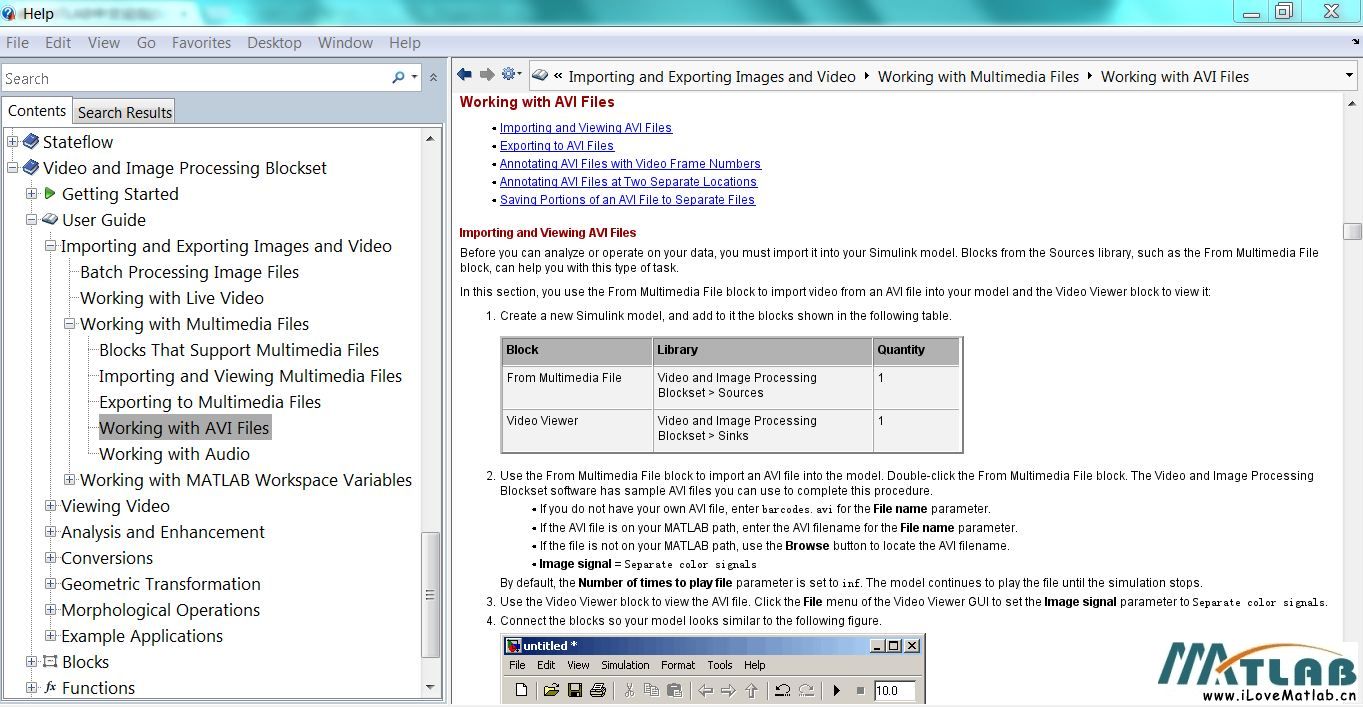Open the Go menu
Image resolution: width=1363 pixels, height=707 pixels.
(146, 43)
